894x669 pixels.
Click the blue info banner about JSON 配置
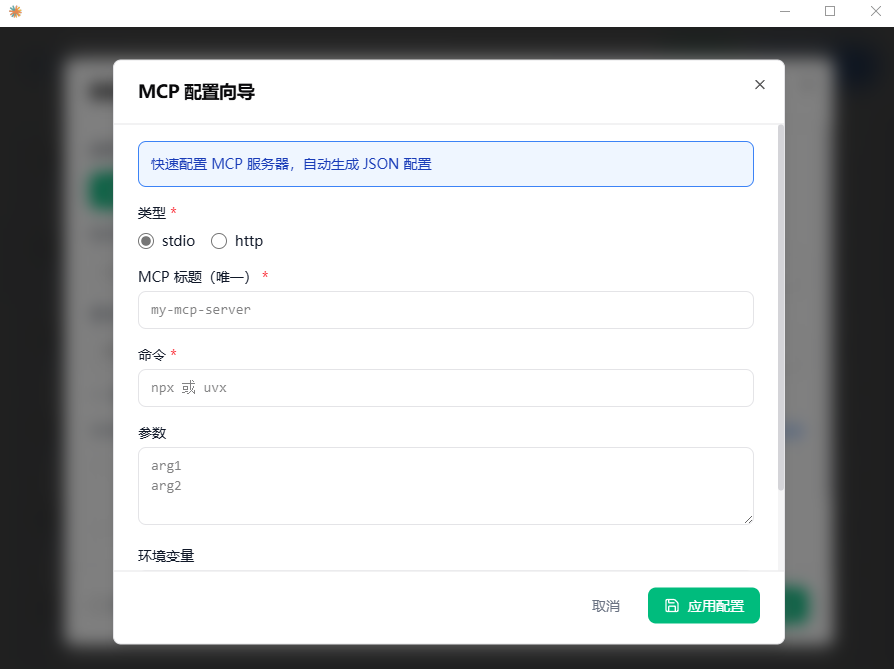(445, 164)
